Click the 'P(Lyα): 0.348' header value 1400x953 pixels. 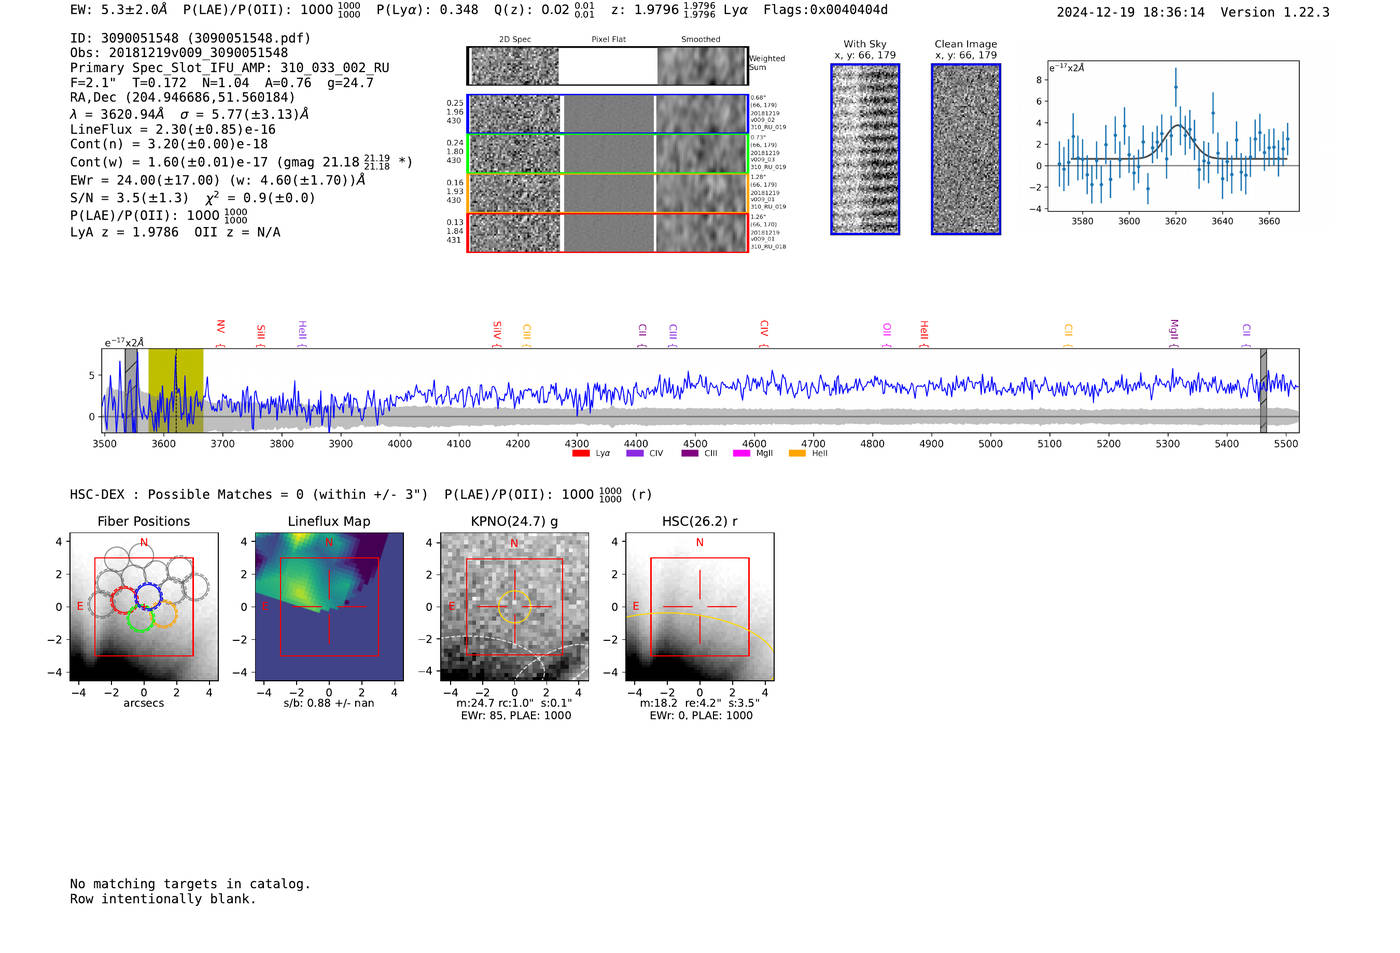(427, 10)
